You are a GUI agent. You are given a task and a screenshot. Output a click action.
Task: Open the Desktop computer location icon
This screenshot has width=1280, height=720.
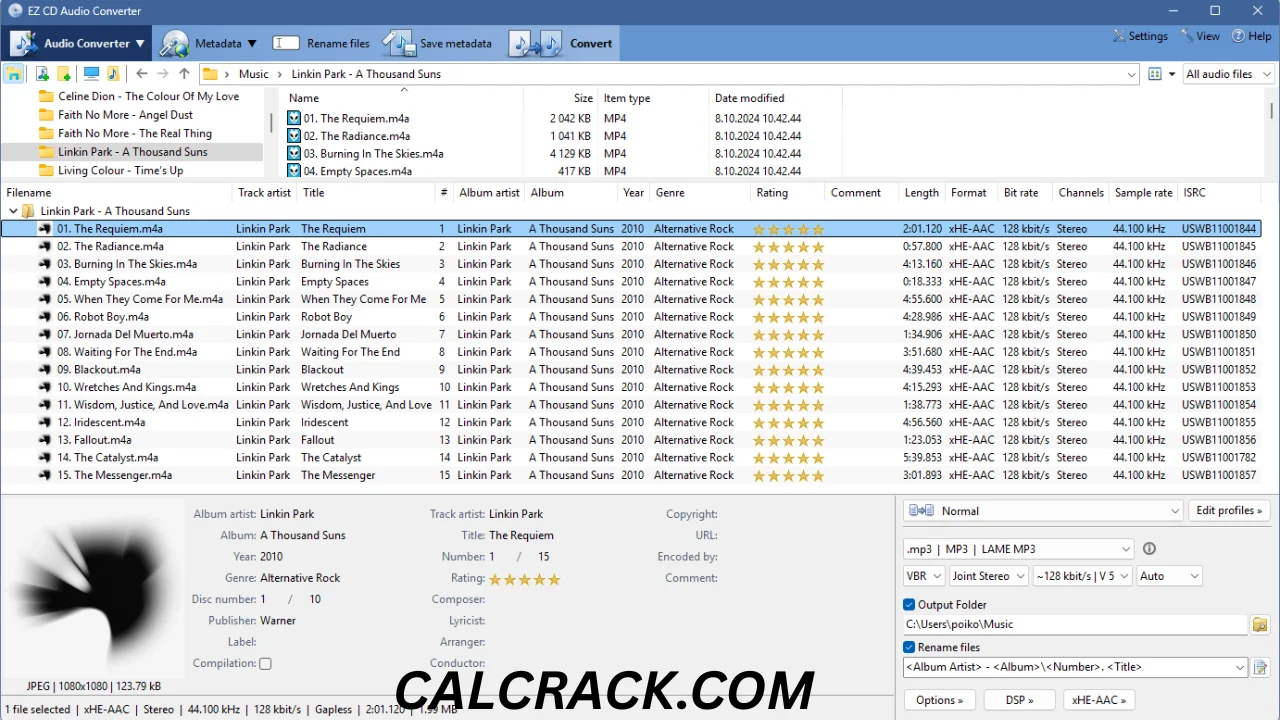pos(91,74)
